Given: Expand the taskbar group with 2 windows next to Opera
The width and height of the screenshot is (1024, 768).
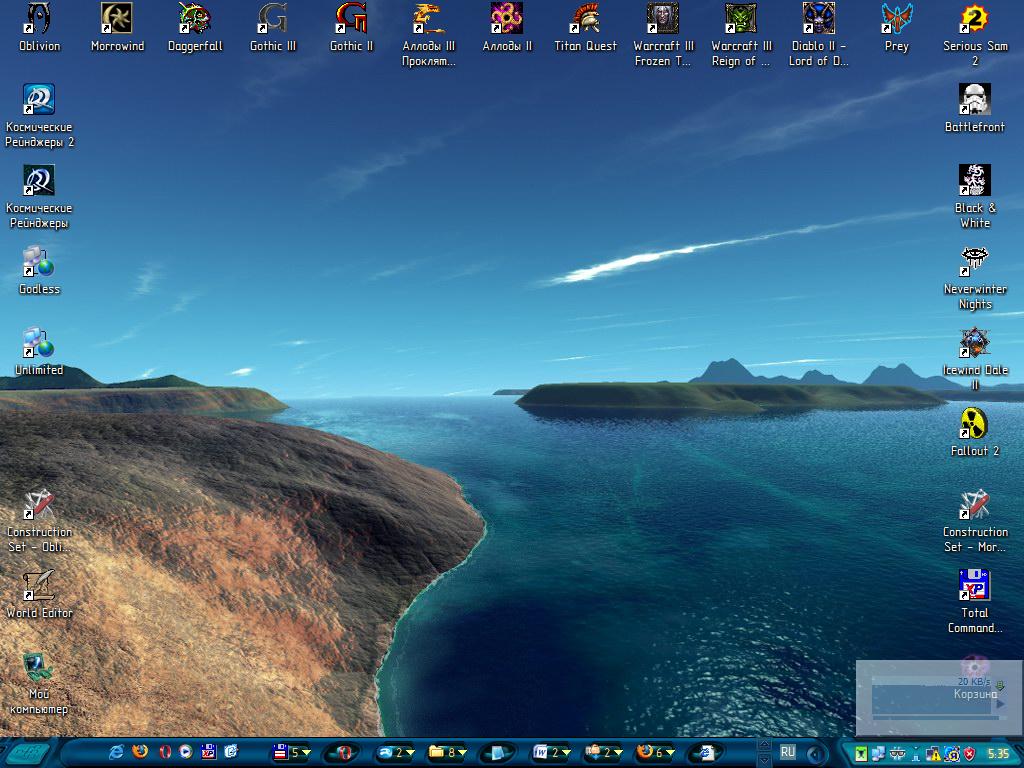Looking at the screenshot, I should tap(395, 752).
